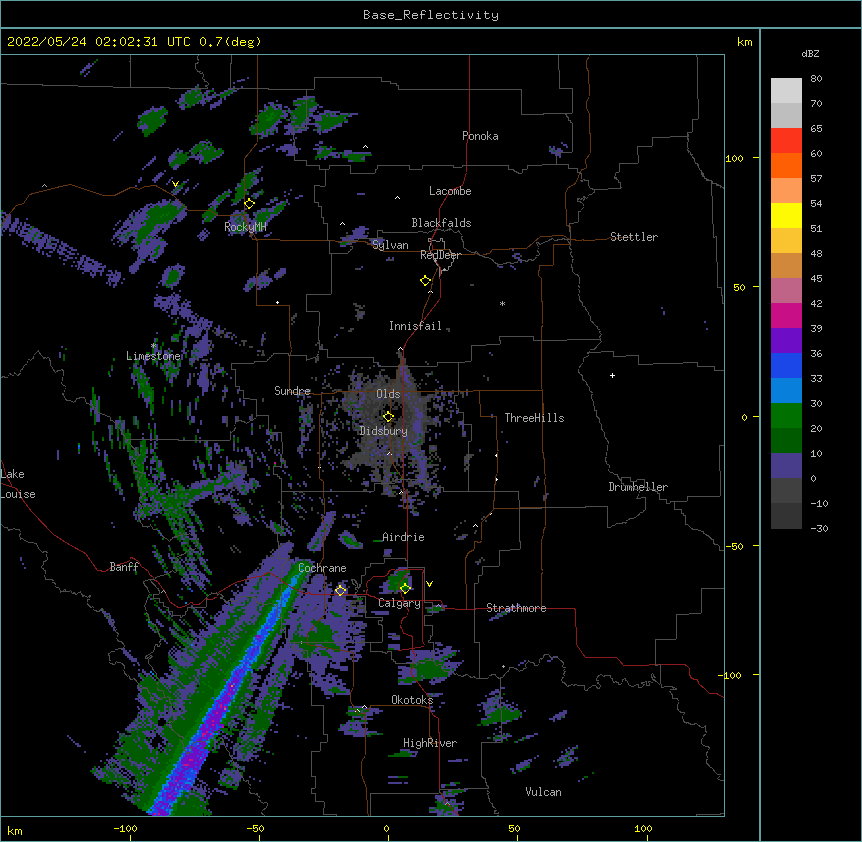This screenshot has width=862, height=842.
Task: Click the 54 dBZ yellow legend swatch
Action: [786, 215]
